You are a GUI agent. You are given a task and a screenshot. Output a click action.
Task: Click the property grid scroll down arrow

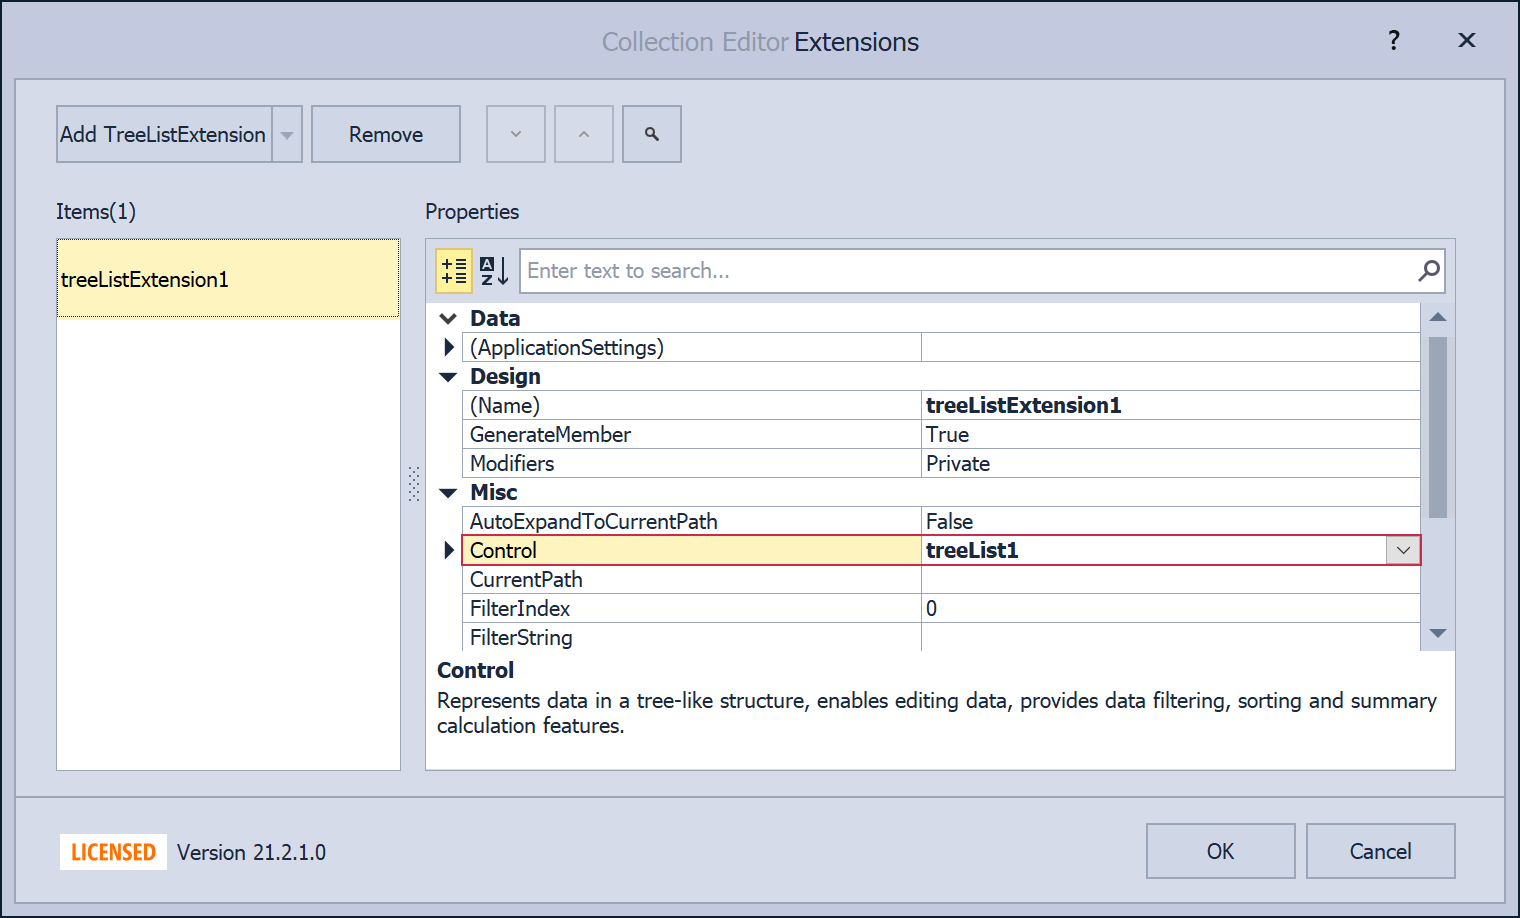[1438, 633]
